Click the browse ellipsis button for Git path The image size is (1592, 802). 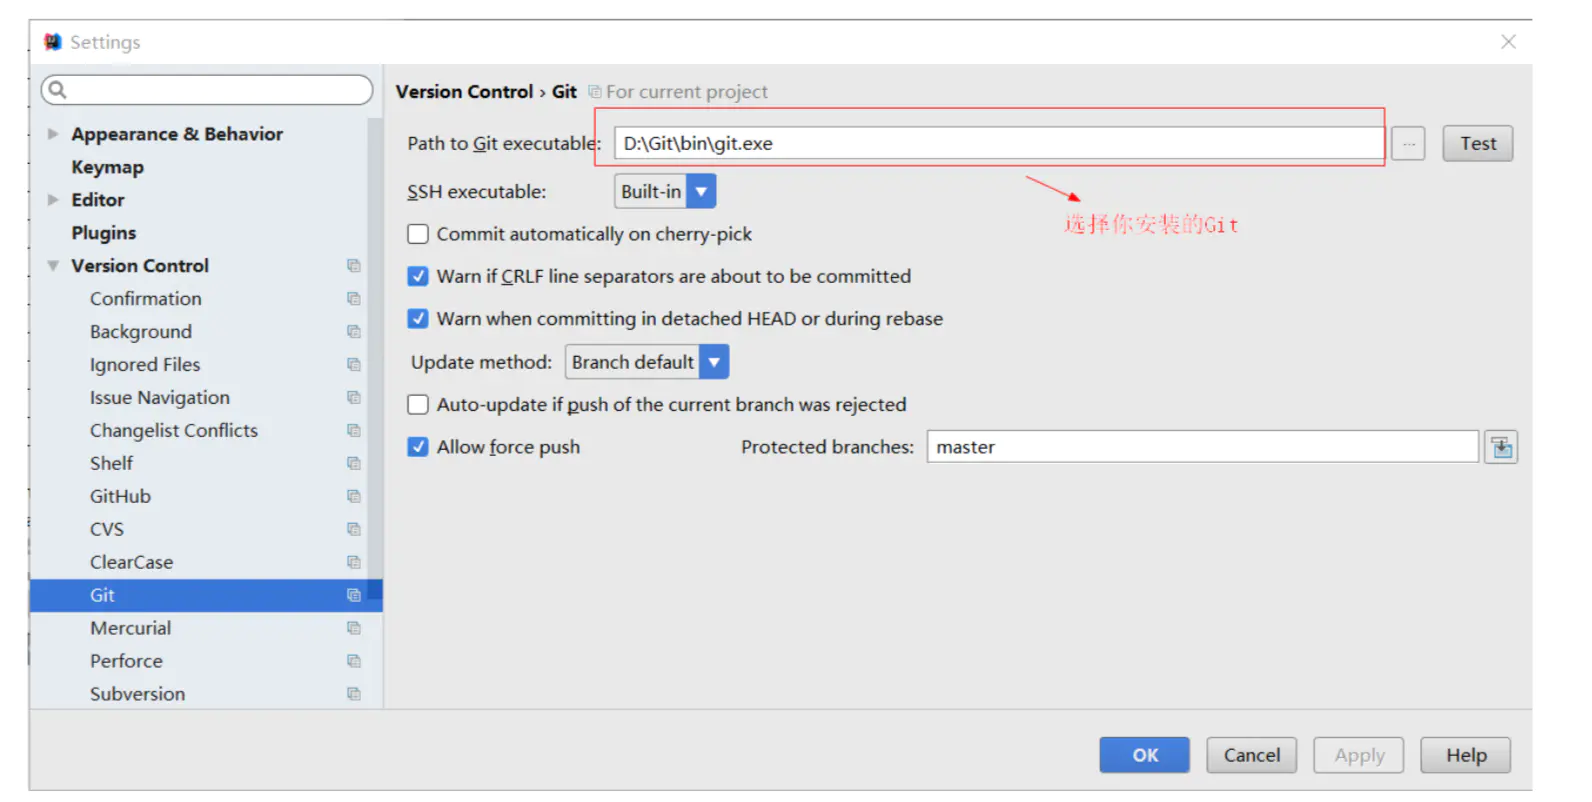tap(1408, 144)
